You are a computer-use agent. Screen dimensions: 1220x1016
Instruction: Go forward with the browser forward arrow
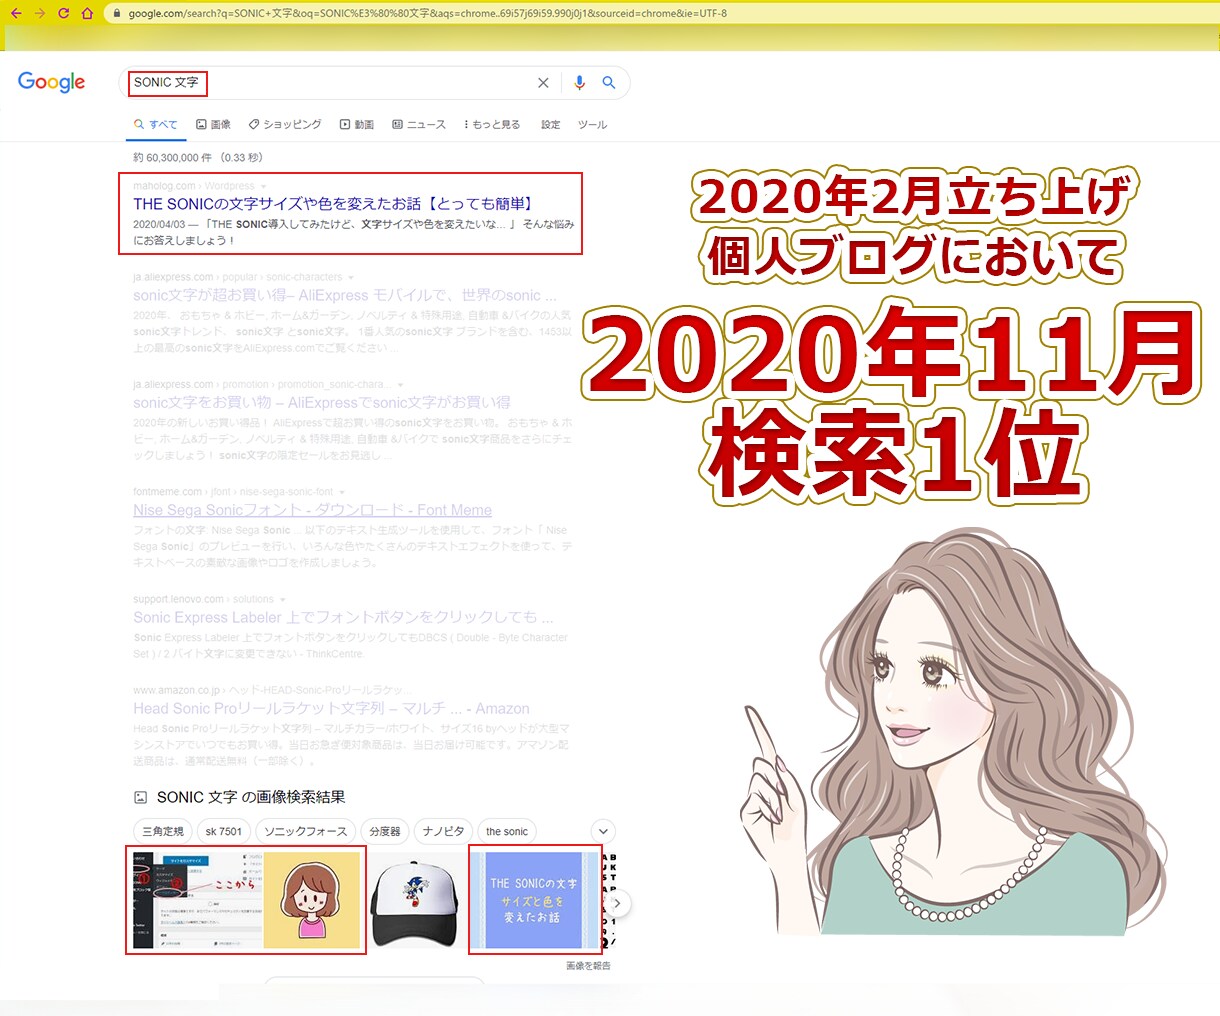(x=39, y=13)
